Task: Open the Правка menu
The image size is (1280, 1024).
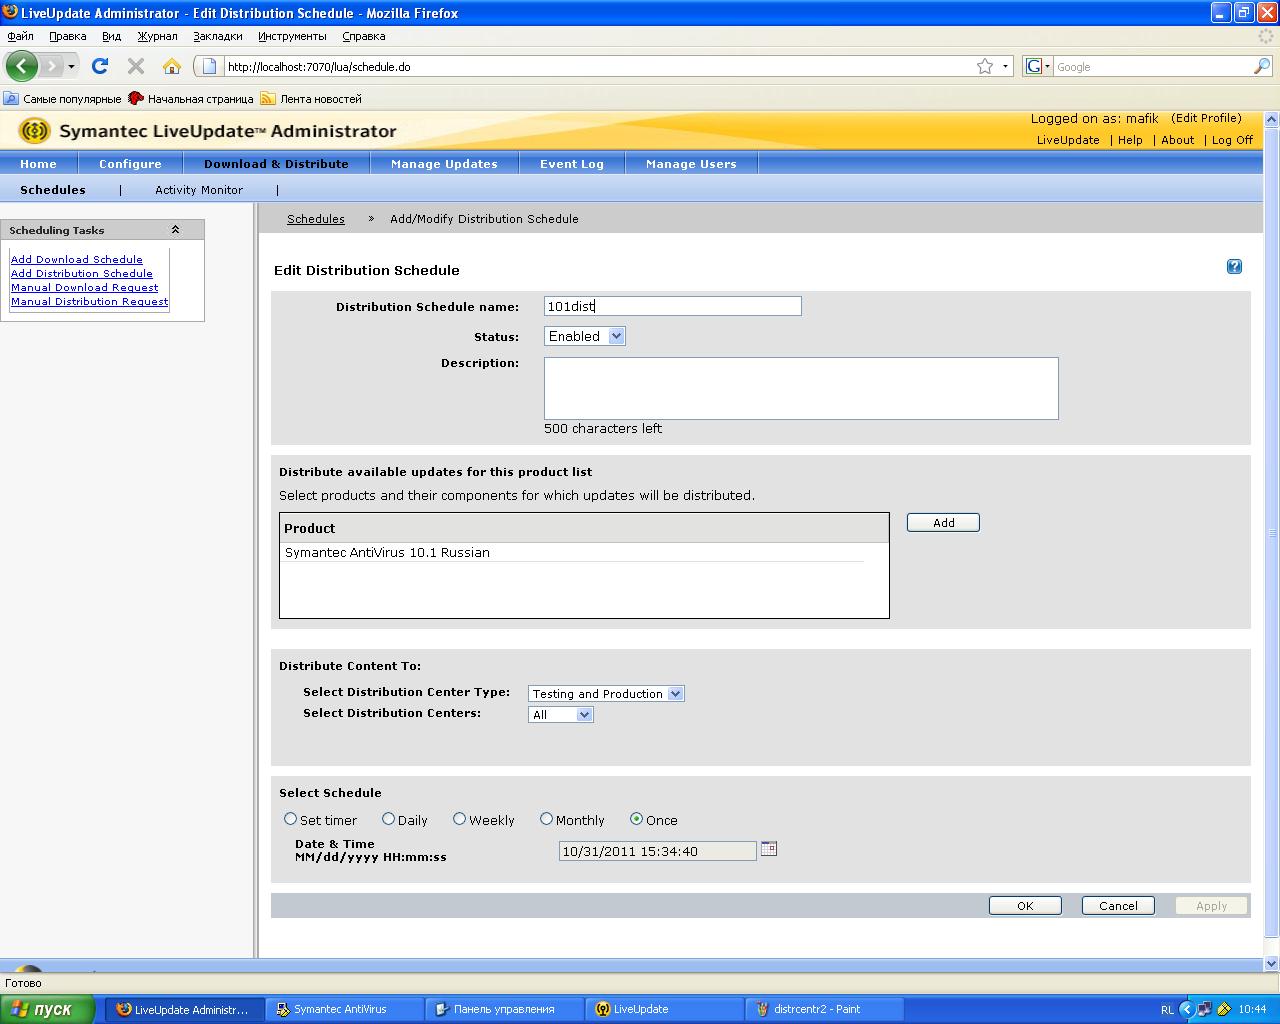Action: tap(68, 36)
